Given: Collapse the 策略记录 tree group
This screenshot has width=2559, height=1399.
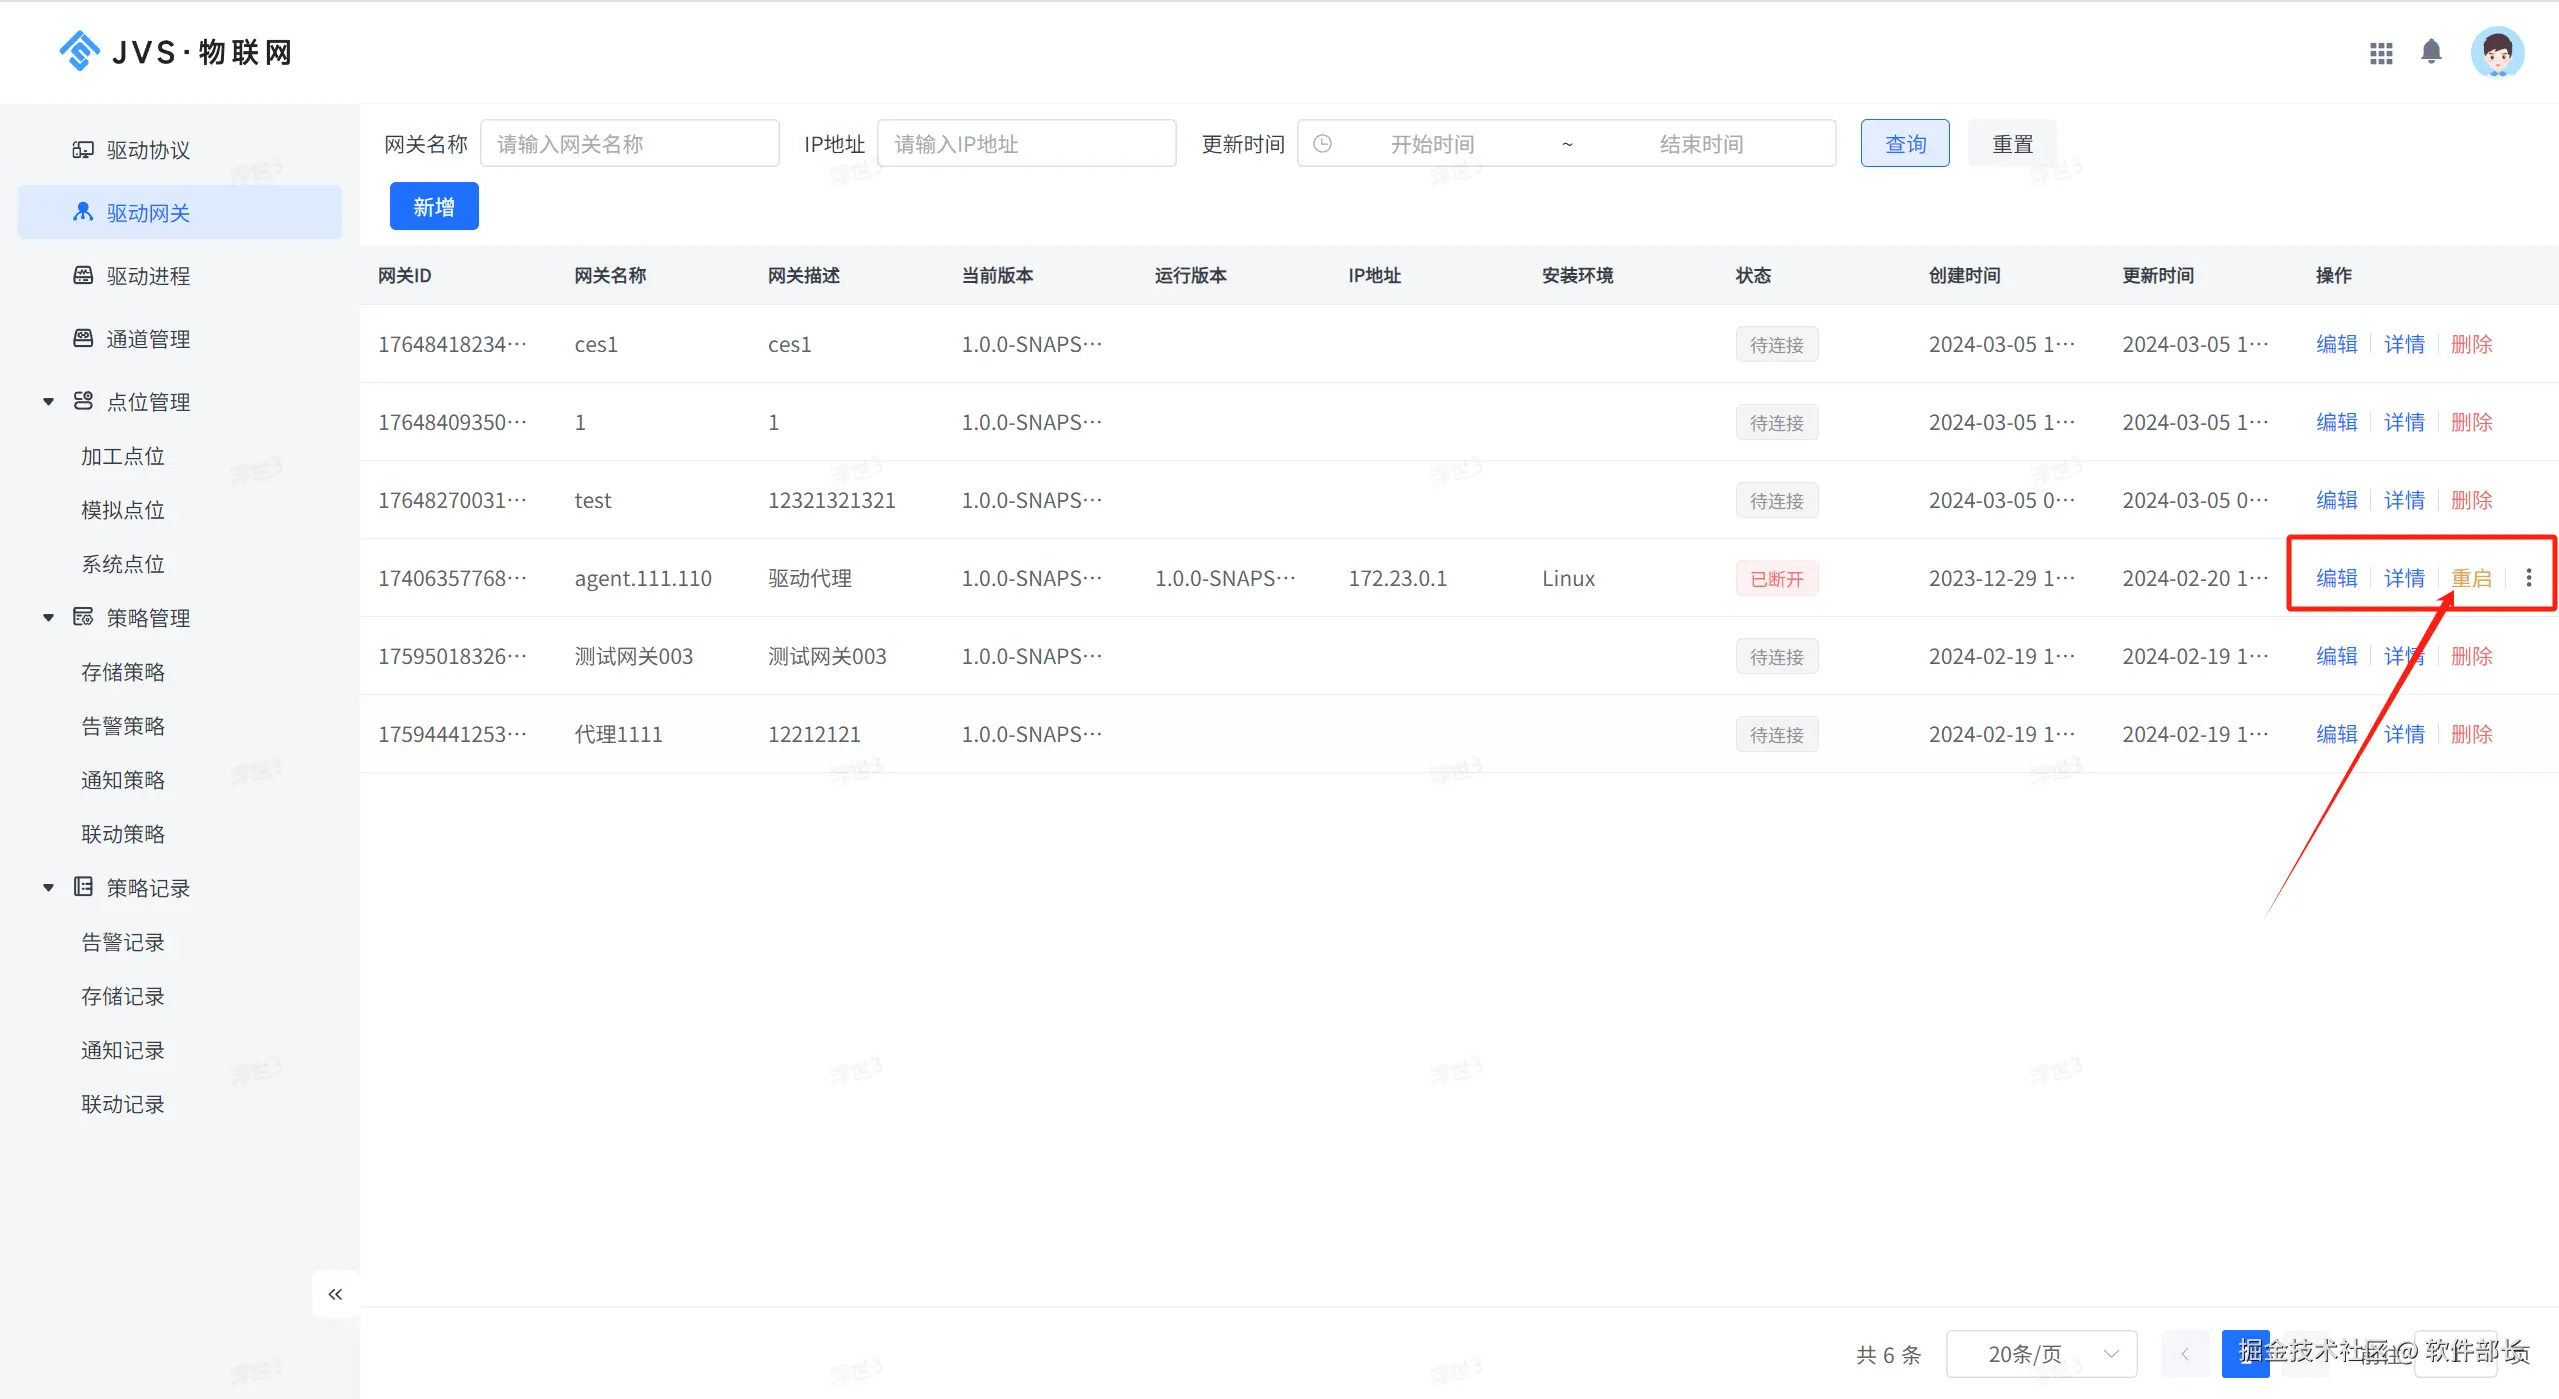Looking at the screenshot, I should click(48, 888).
